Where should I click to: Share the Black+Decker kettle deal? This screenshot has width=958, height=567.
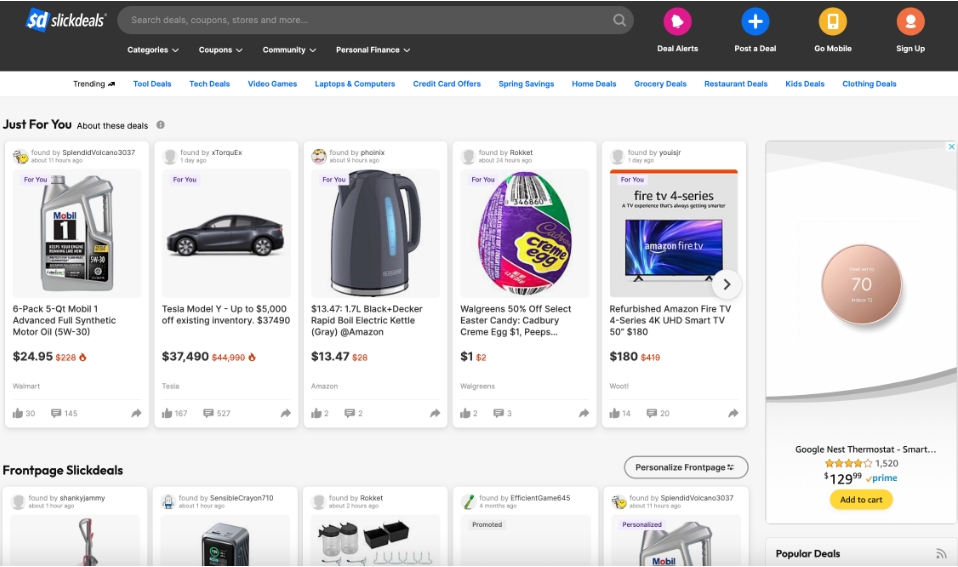[x=434, y=413]
